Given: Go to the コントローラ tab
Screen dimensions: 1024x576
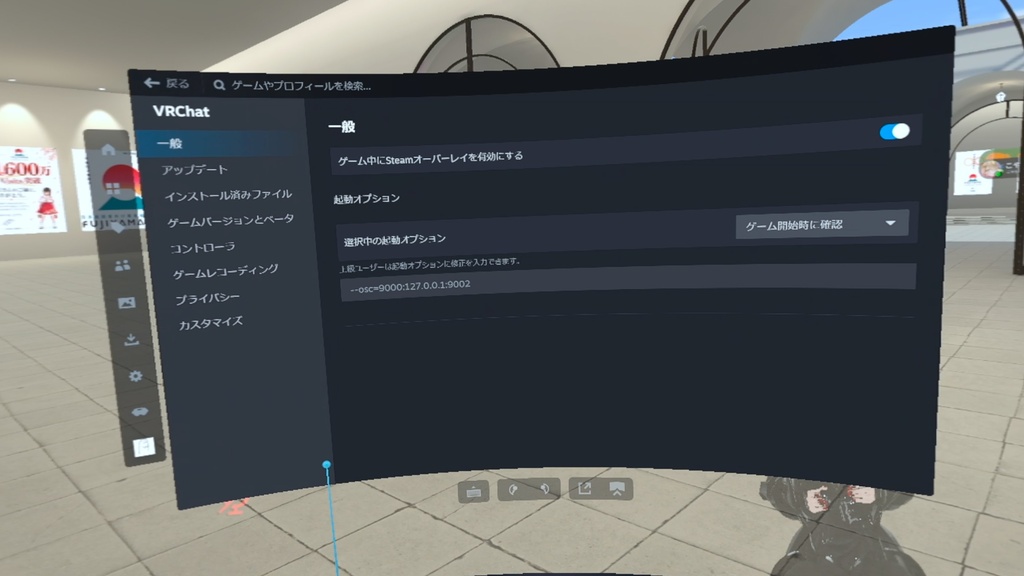Looking at the screenshot, I should click(x=202, y=248).
